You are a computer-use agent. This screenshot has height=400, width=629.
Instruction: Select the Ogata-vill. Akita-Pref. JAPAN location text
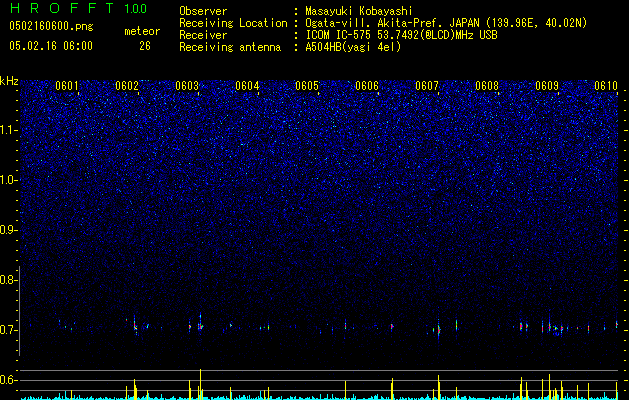[x=446, y=23]
